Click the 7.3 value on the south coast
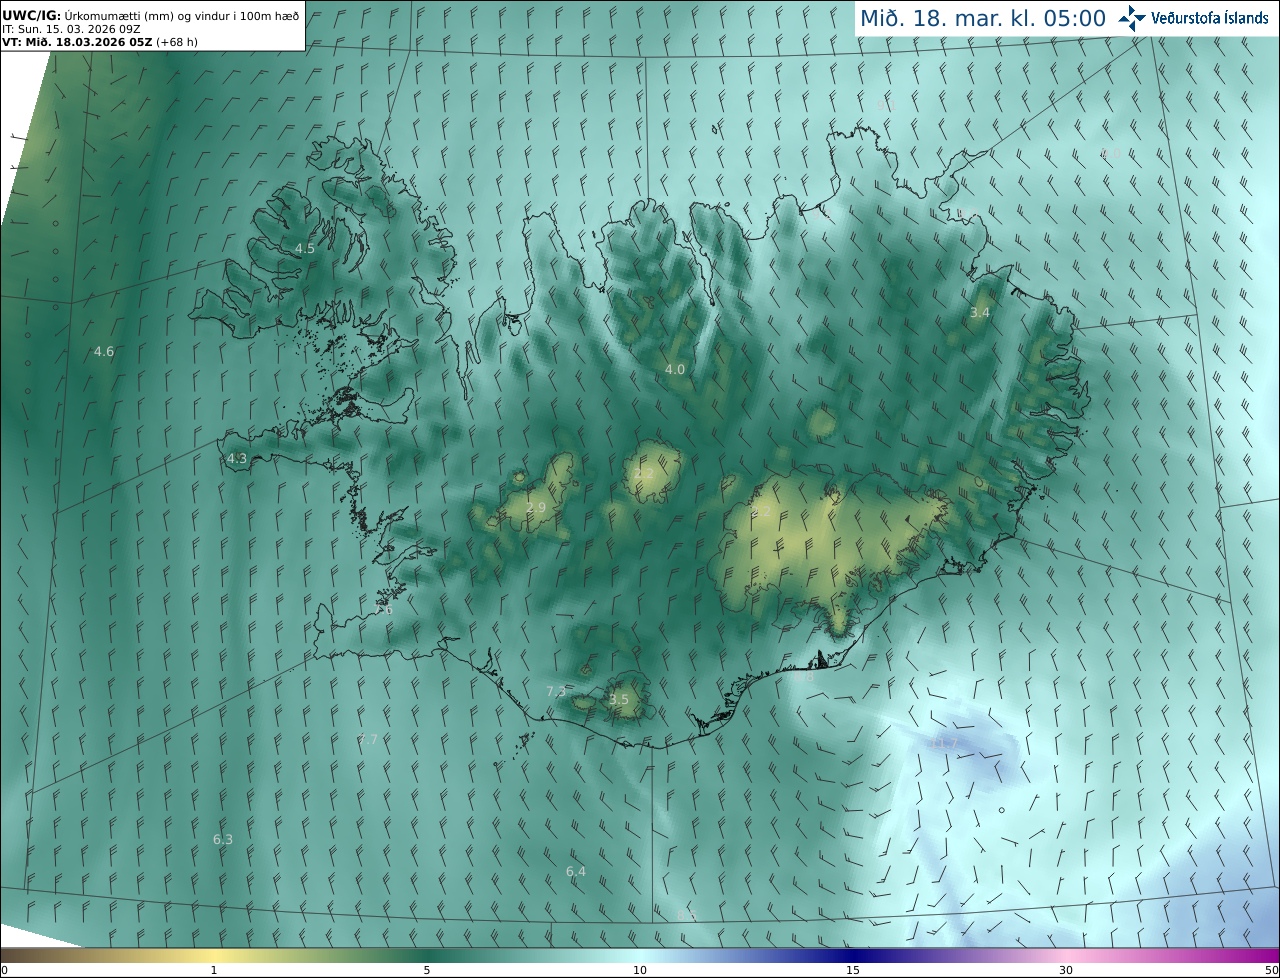 [556, 691]
